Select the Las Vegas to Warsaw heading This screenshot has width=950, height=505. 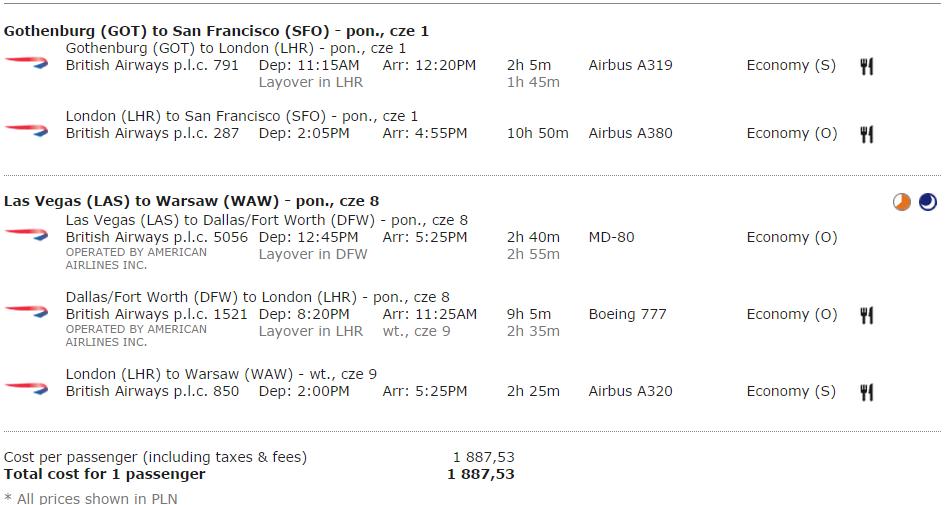pyautogui.click(x=191, y=201)
